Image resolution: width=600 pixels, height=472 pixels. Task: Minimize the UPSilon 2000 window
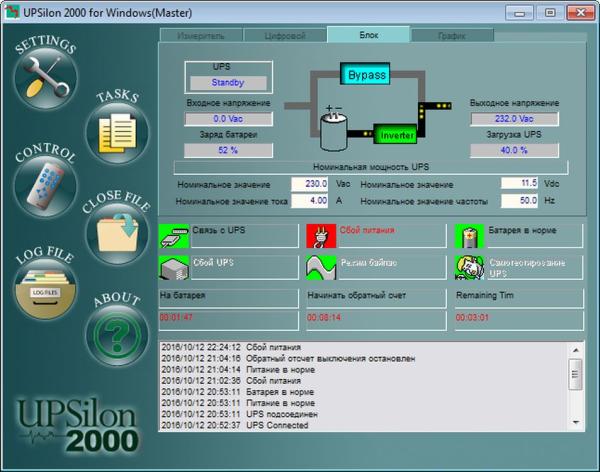[x=519, y=13]
